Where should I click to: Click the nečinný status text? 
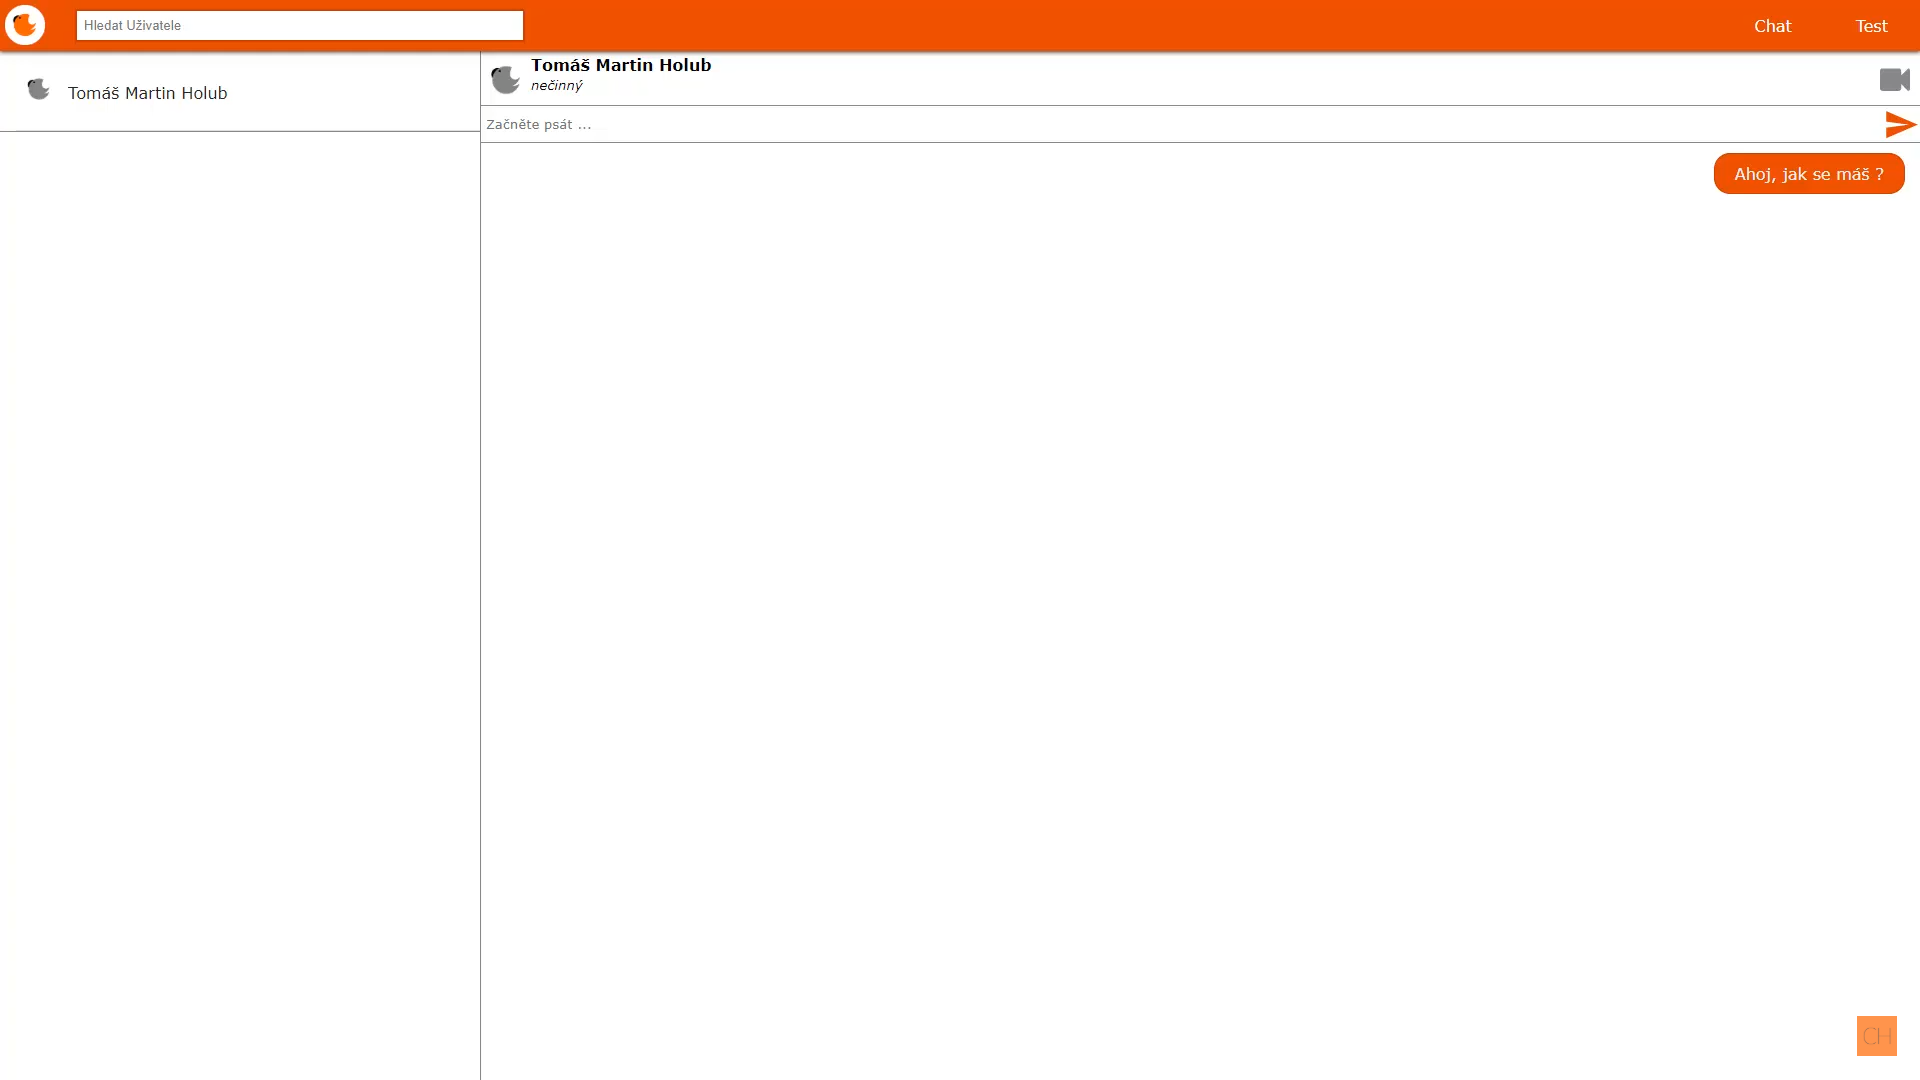point(557,86)
